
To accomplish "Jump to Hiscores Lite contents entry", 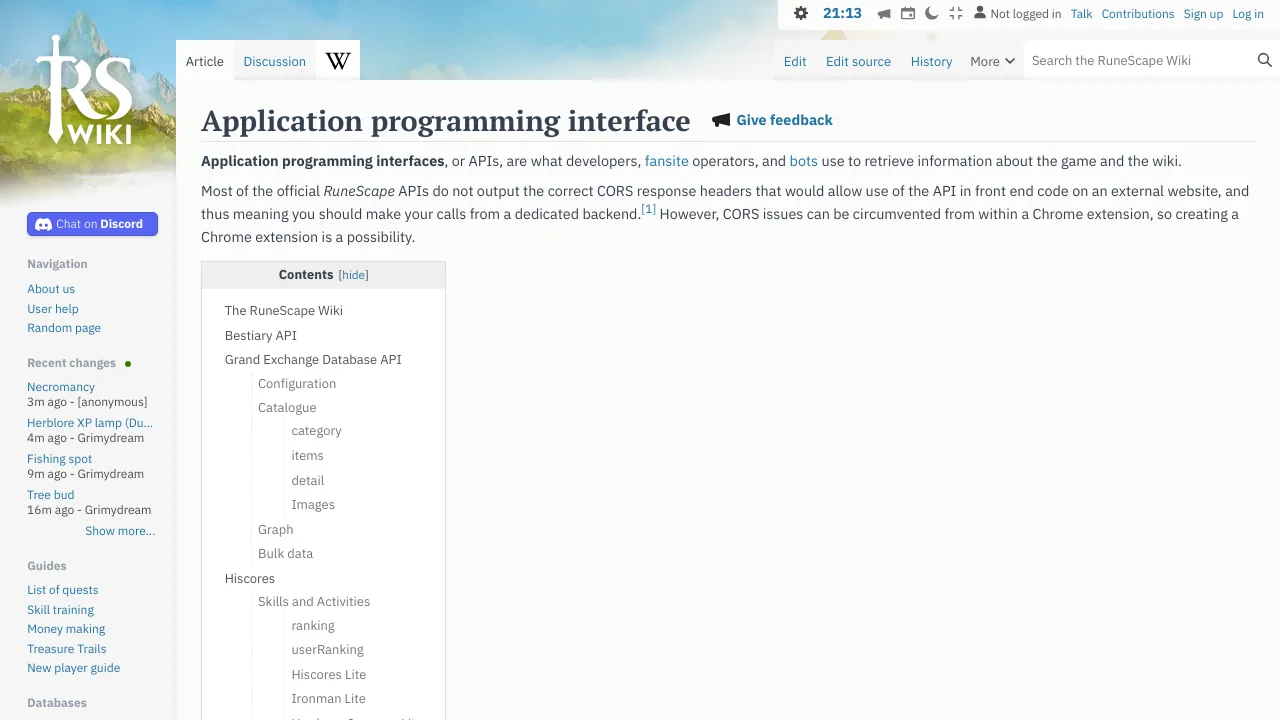I will (329, 675).
